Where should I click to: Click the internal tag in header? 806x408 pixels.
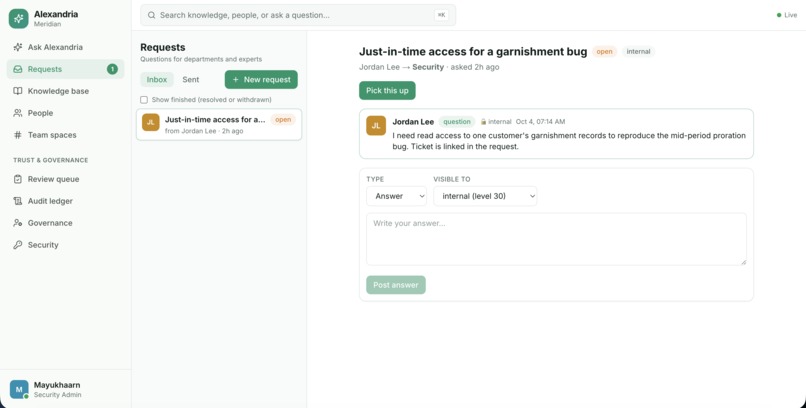pos(638,51)
